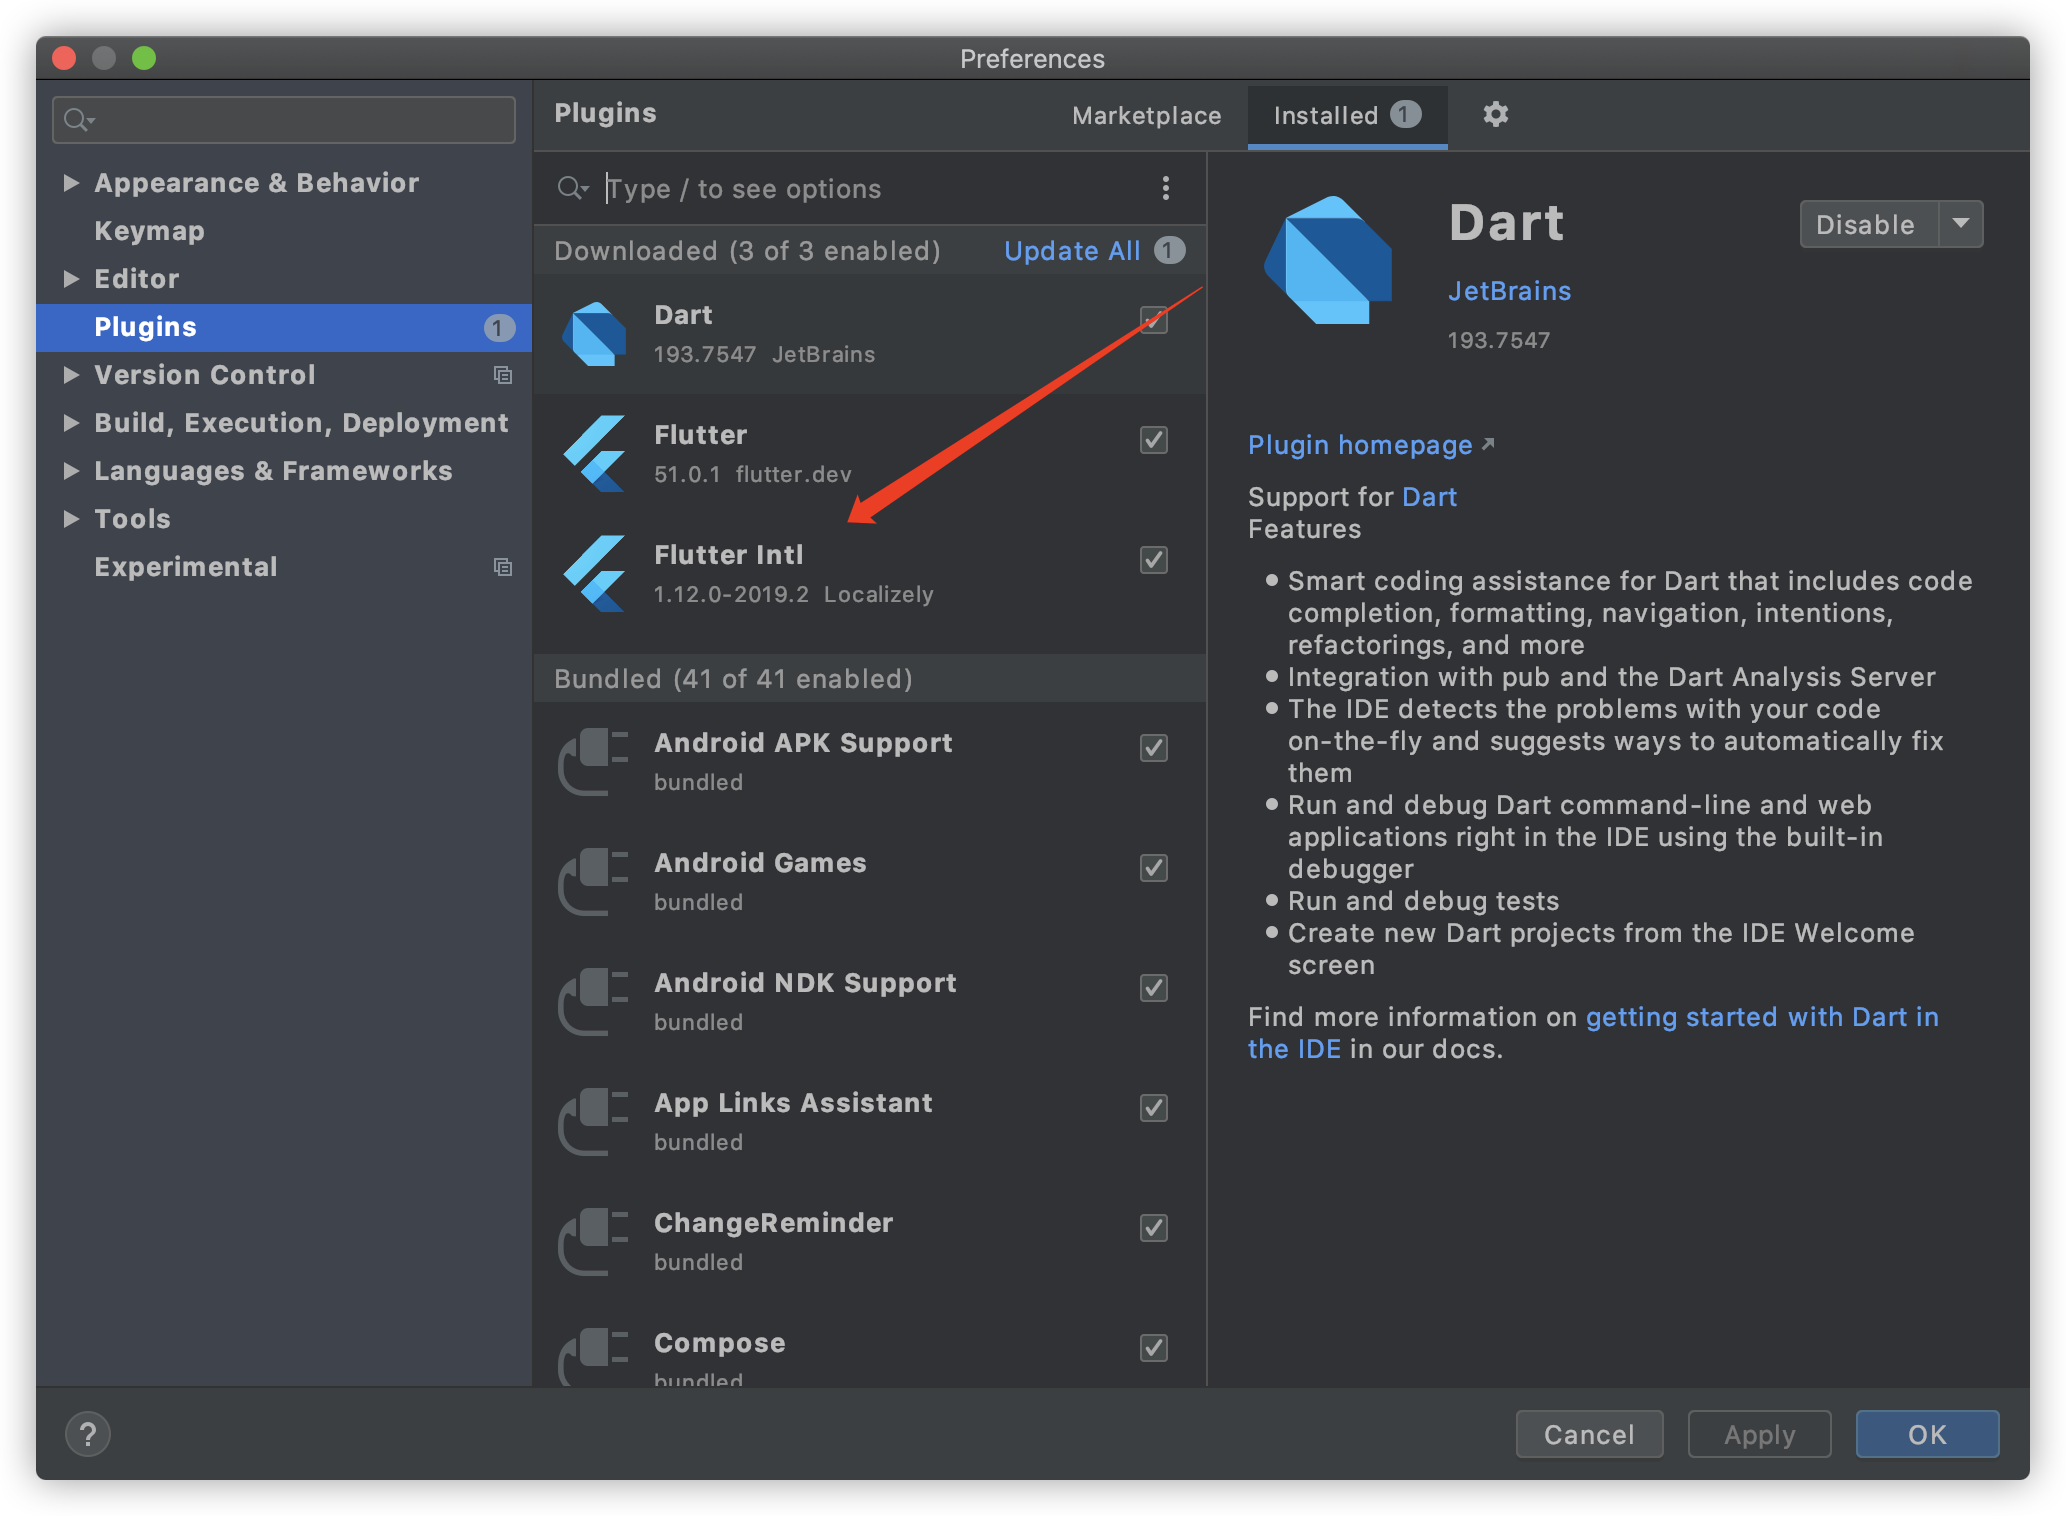The height and width of the screenshot is (1516, 2066).
Task: Click the project-level icon beside Version Control
Action: tap(503, 375)
